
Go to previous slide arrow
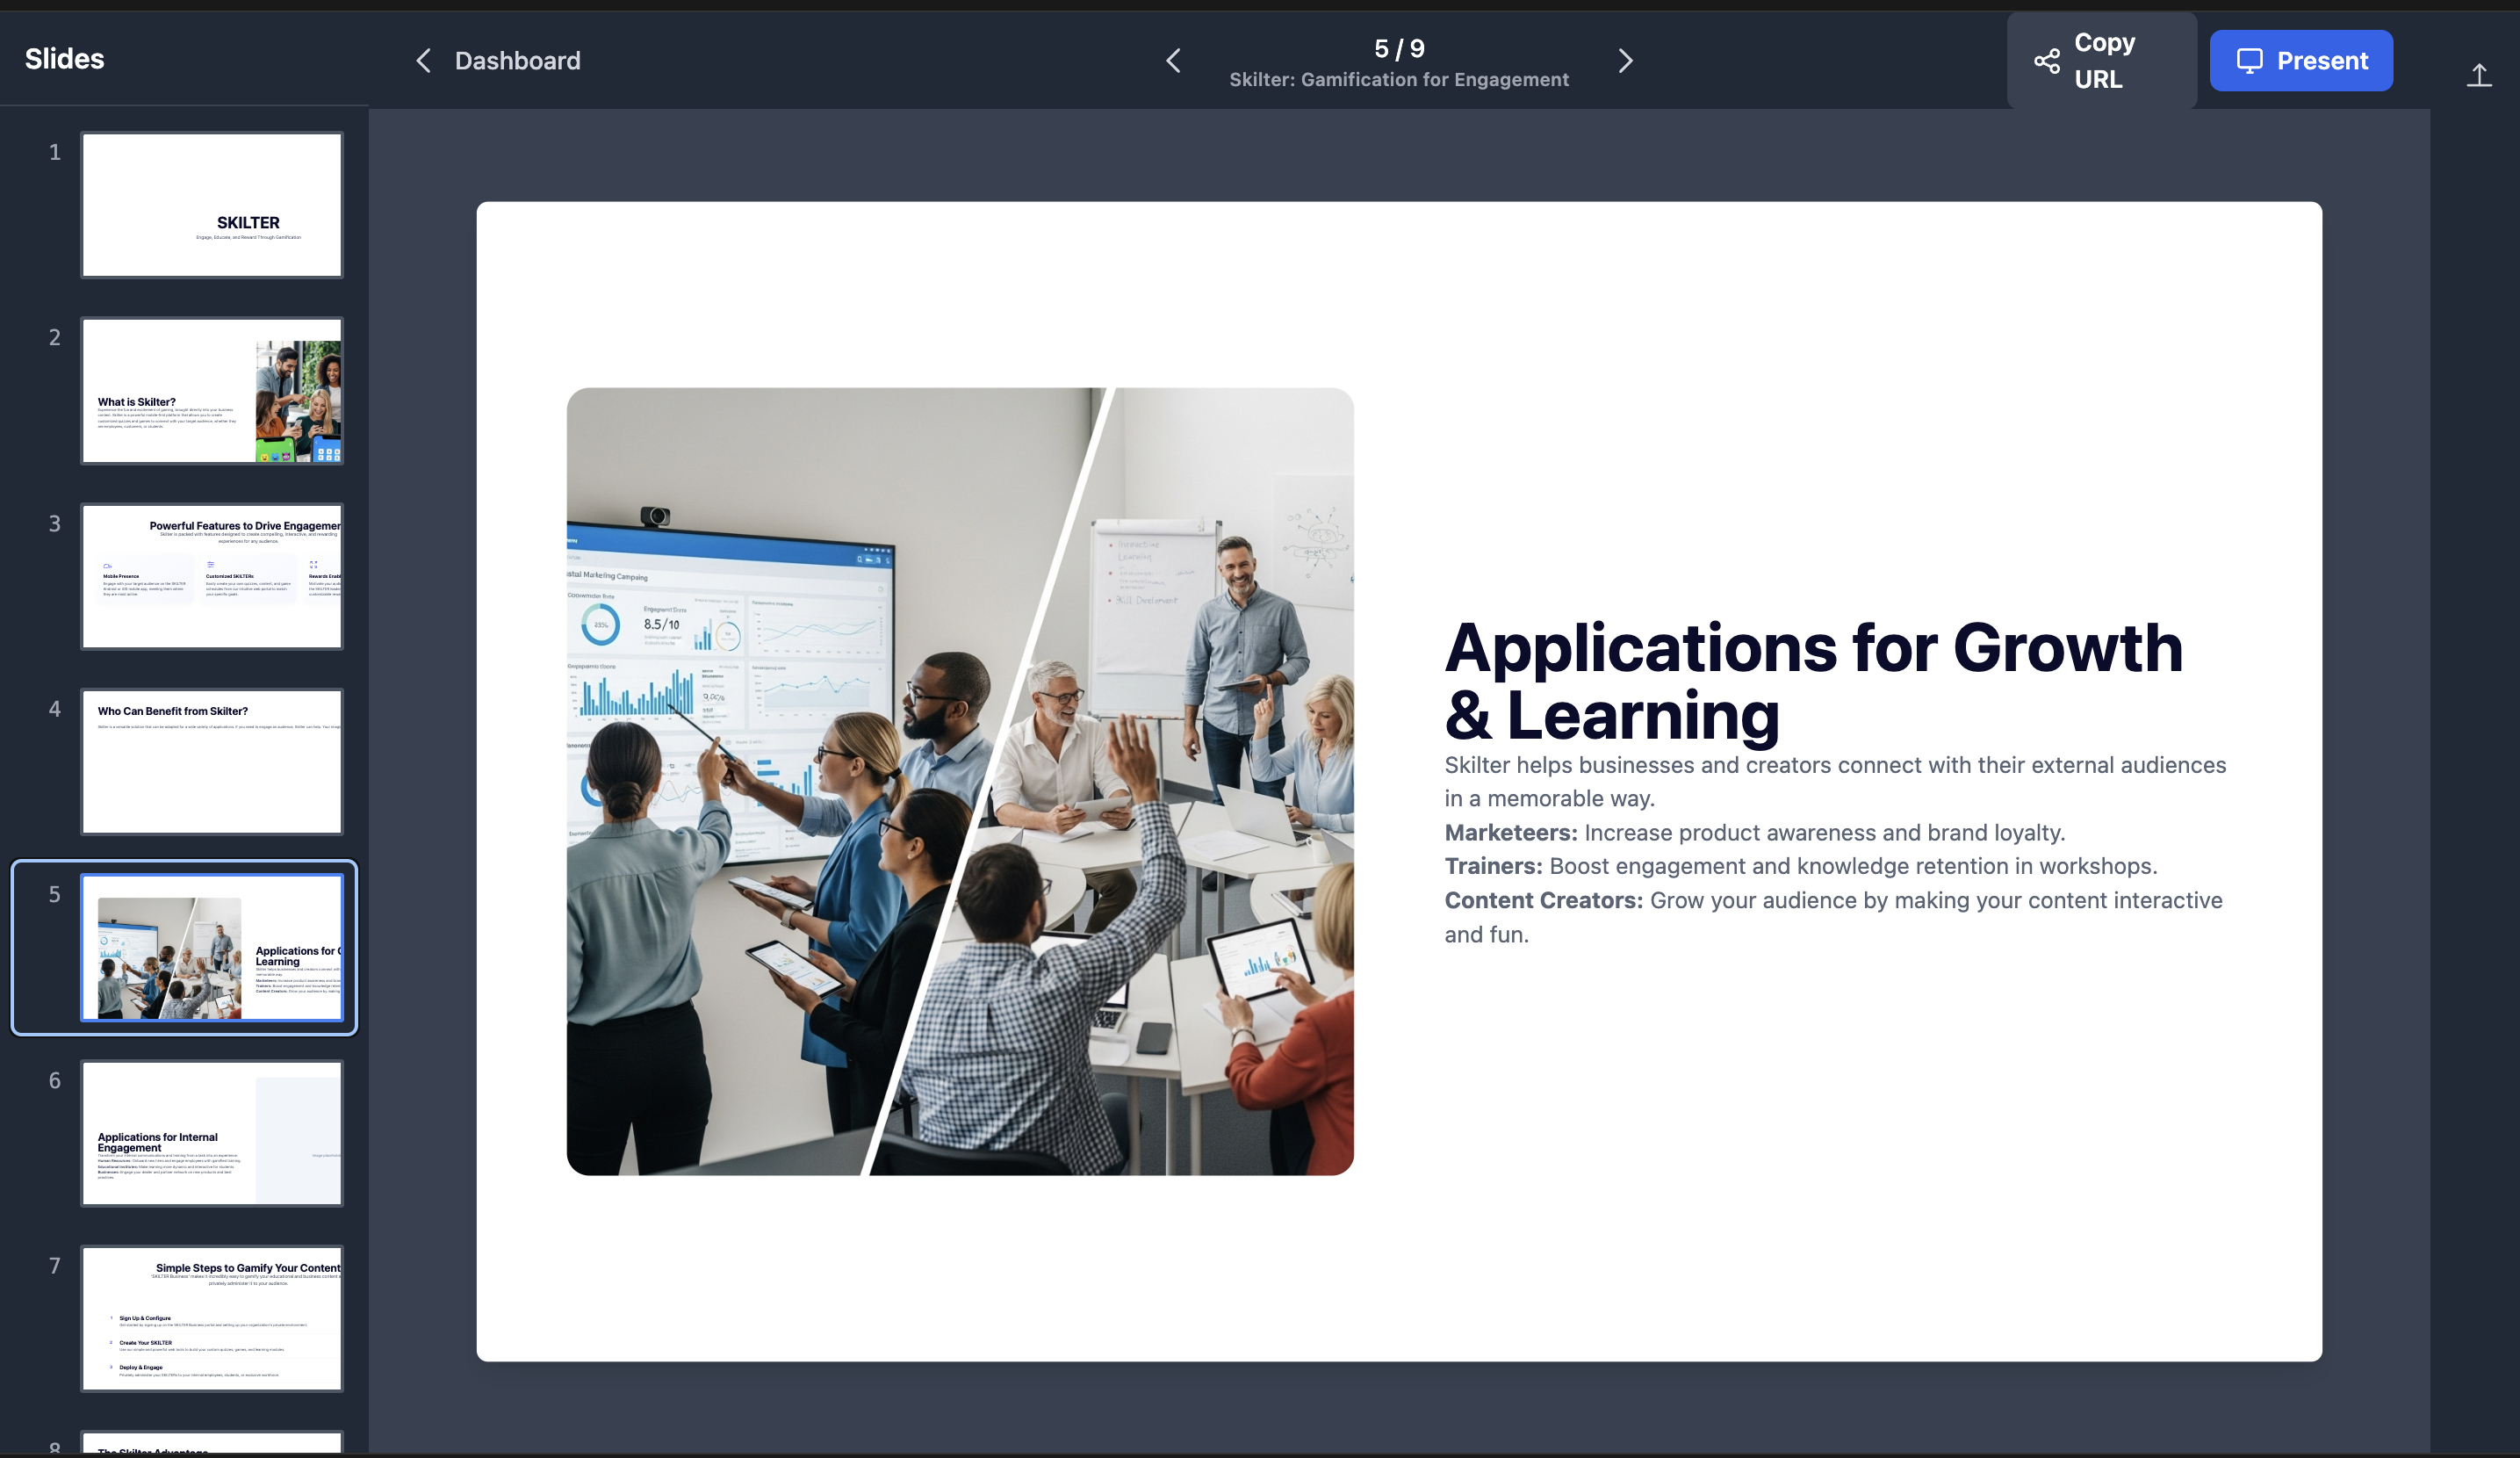tap(1173, 61)
